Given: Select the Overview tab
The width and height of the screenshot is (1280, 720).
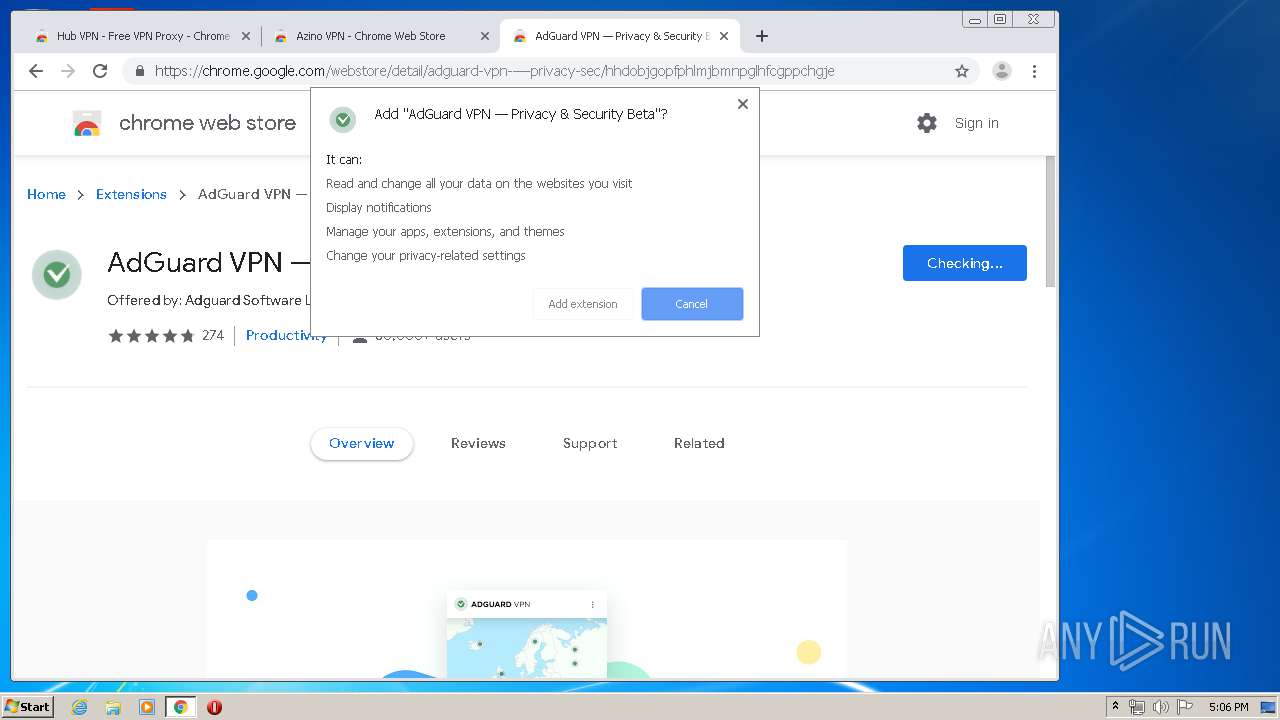Looking at the screenshot, I should (x=362, y=443).
